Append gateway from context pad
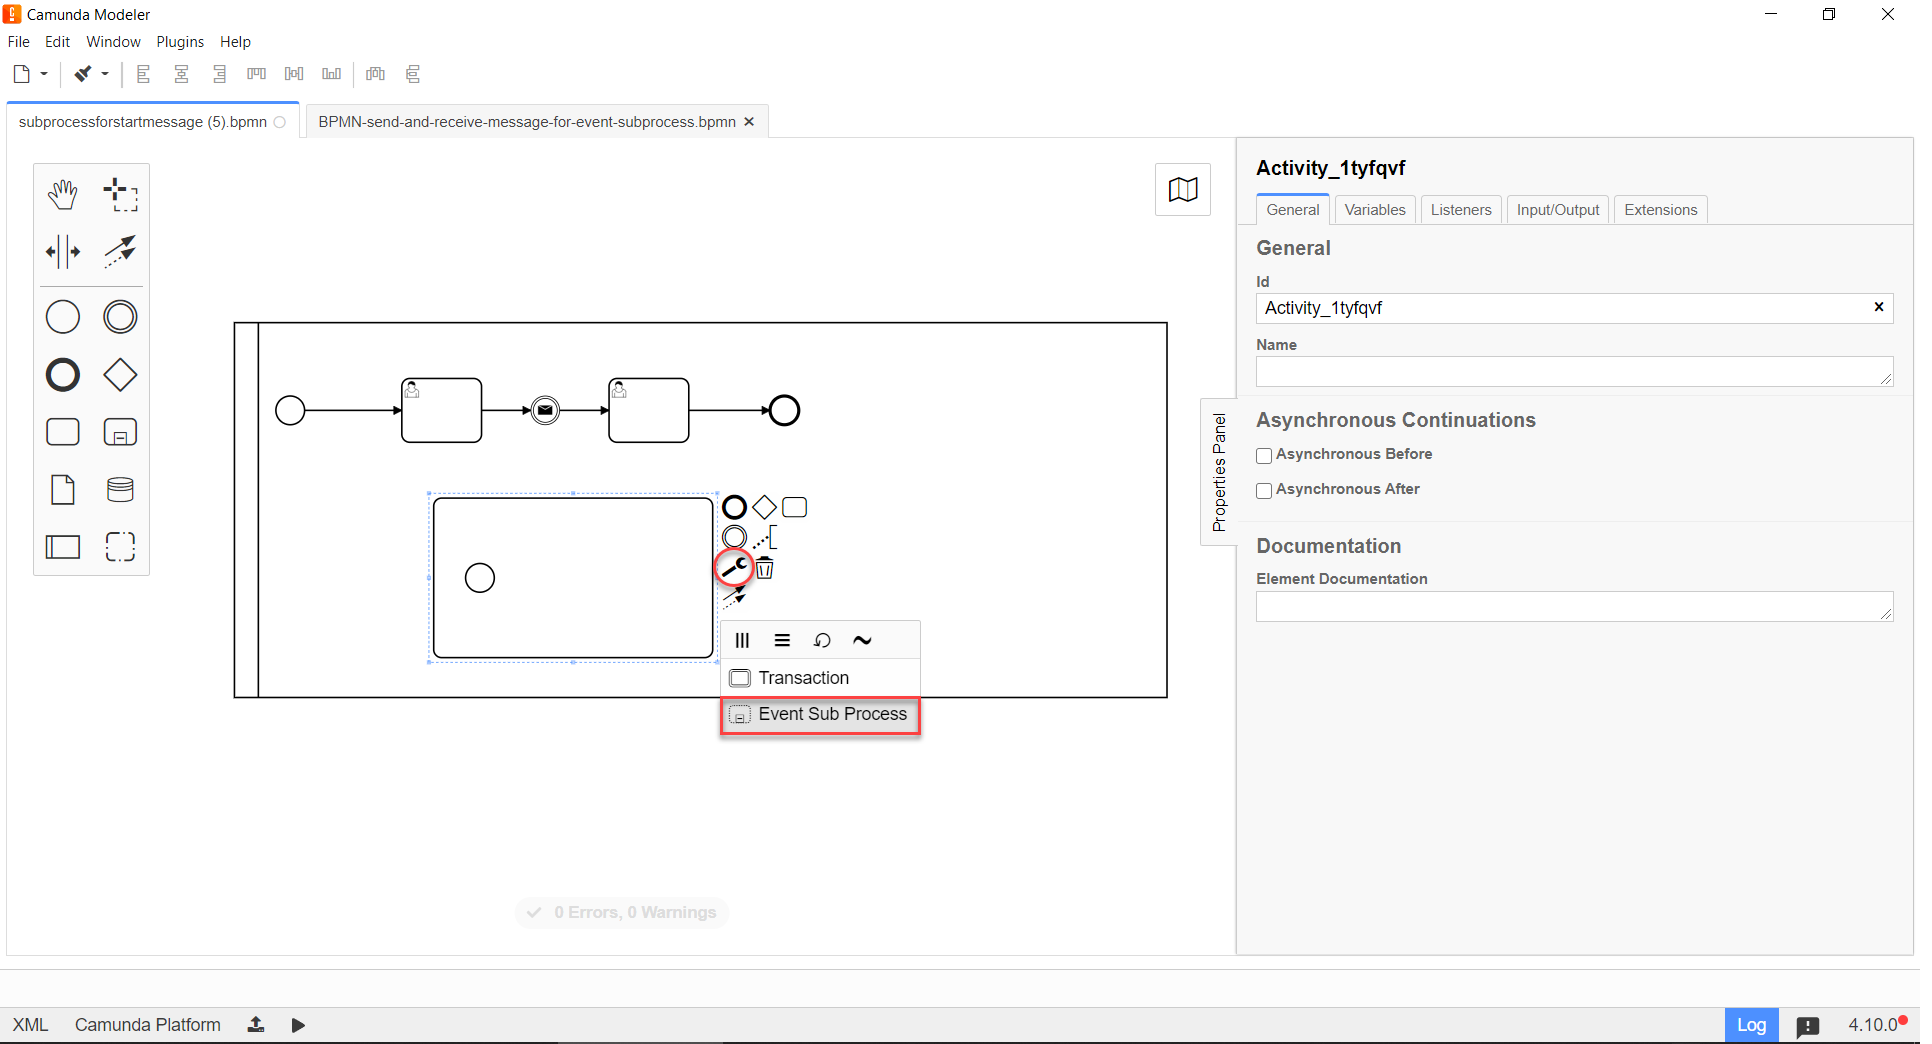Image resolution: width=1932 pixels, height=1044 pixels. pyautogui.click(x=765, y=508)
